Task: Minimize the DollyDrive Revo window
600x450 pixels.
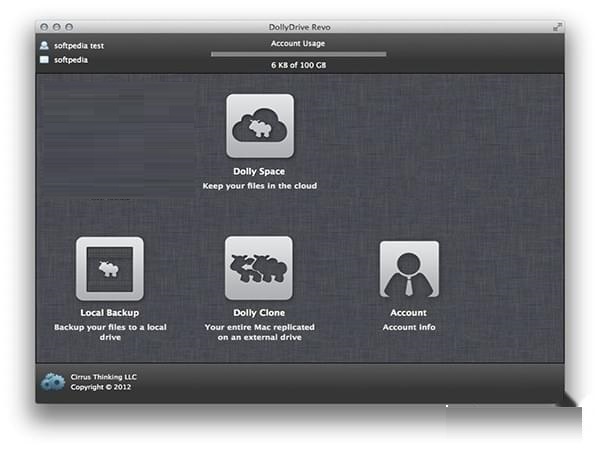Action: 57,26
